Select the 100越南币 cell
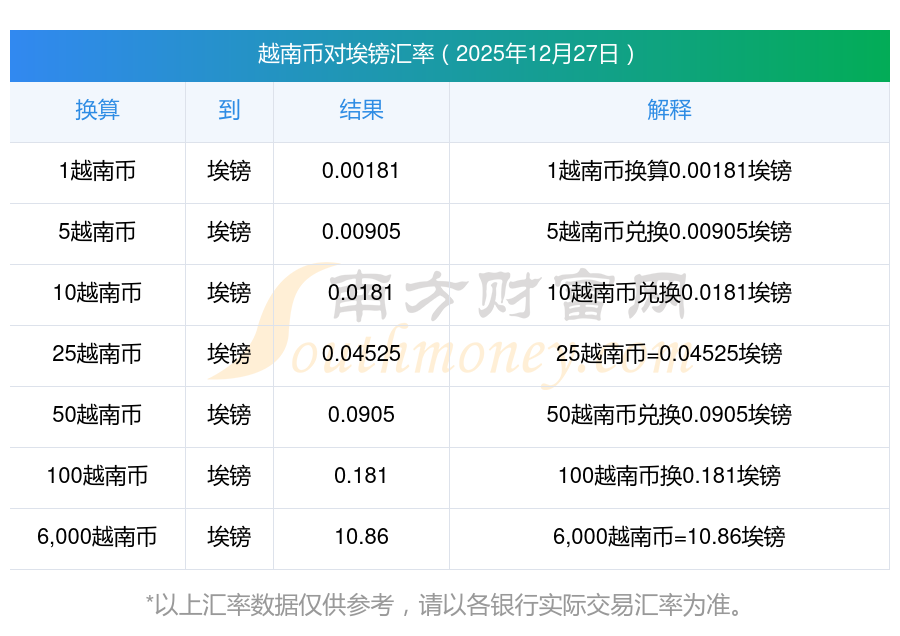The image size is (900, 636). click(97, 476)
